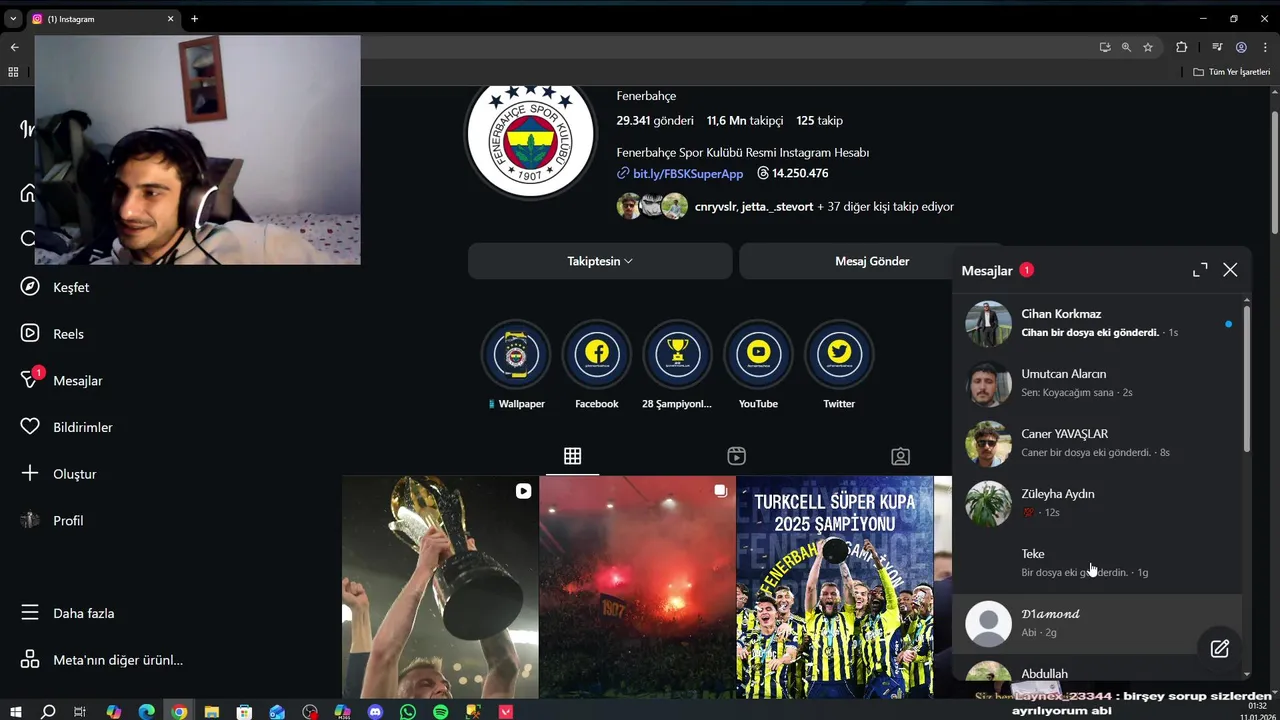Open Züleyha Aydın conversation

point(1097,503)
